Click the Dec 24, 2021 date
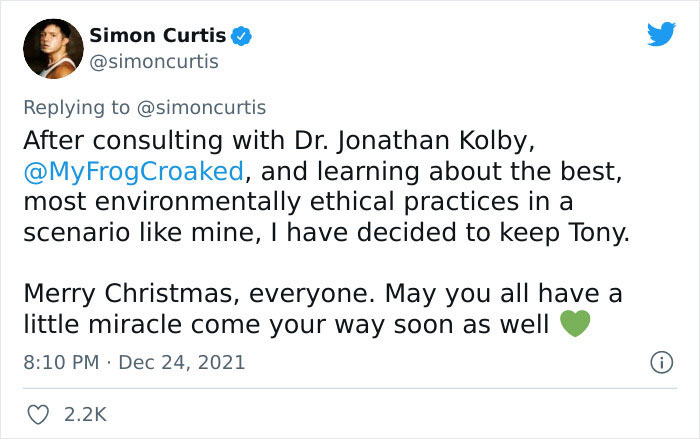The width and height of the screenshot is (700, 439). coord(181,361)
